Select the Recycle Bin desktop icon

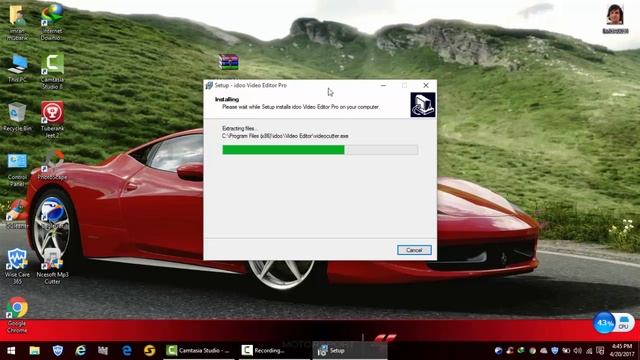(17, 117)
